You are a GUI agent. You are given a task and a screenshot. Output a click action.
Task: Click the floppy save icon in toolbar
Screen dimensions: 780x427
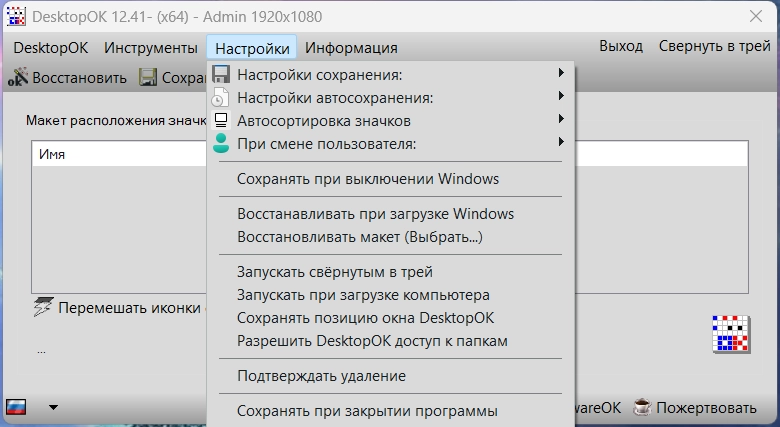[x=148, y=77]
